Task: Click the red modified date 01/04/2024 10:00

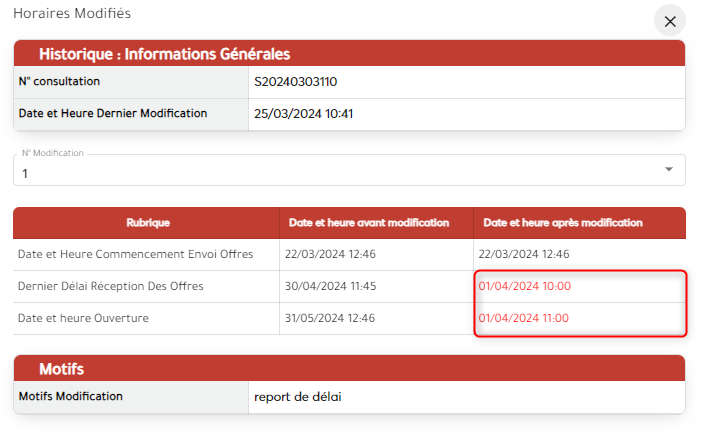Action: (x=525, y=286)
